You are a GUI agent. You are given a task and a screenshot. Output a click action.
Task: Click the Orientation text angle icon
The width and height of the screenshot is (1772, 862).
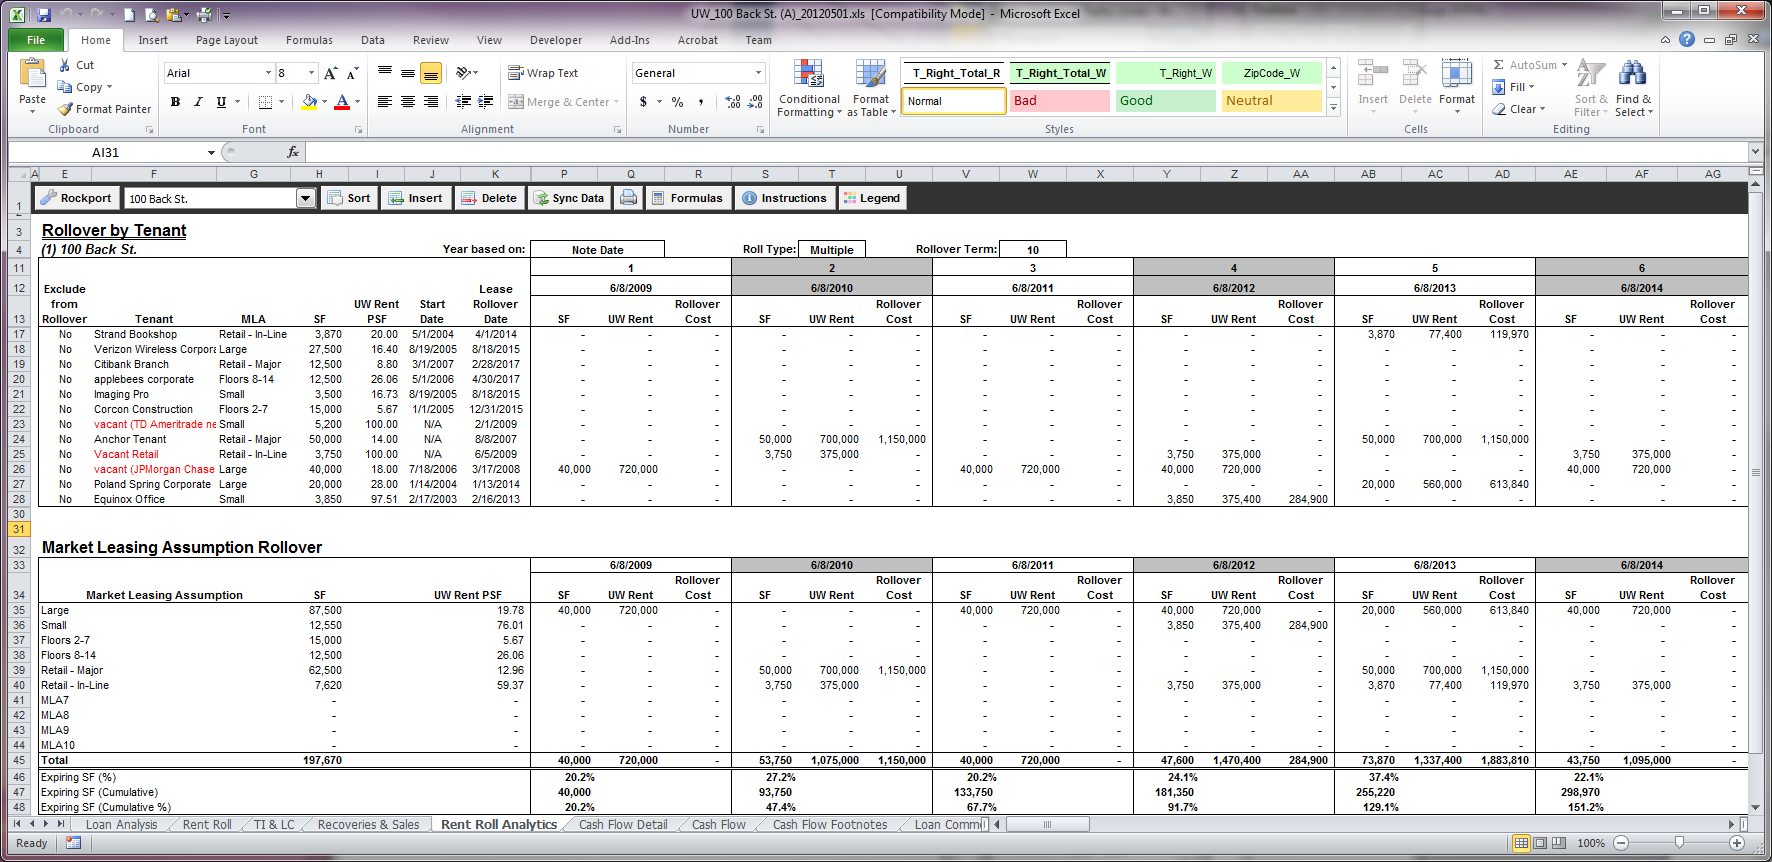pyautogui.click(x=463, y=73)
